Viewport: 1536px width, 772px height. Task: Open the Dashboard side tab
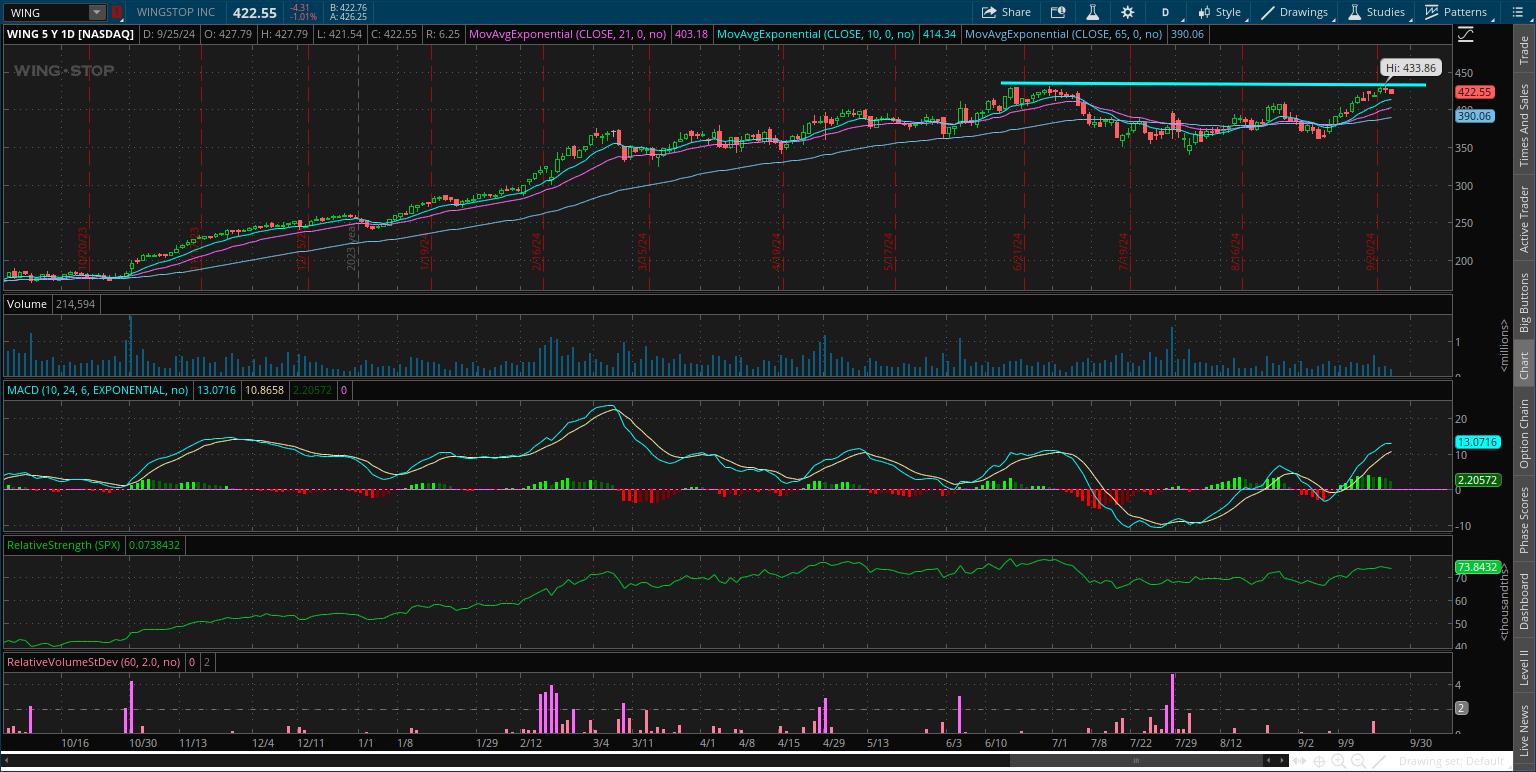1524,601
